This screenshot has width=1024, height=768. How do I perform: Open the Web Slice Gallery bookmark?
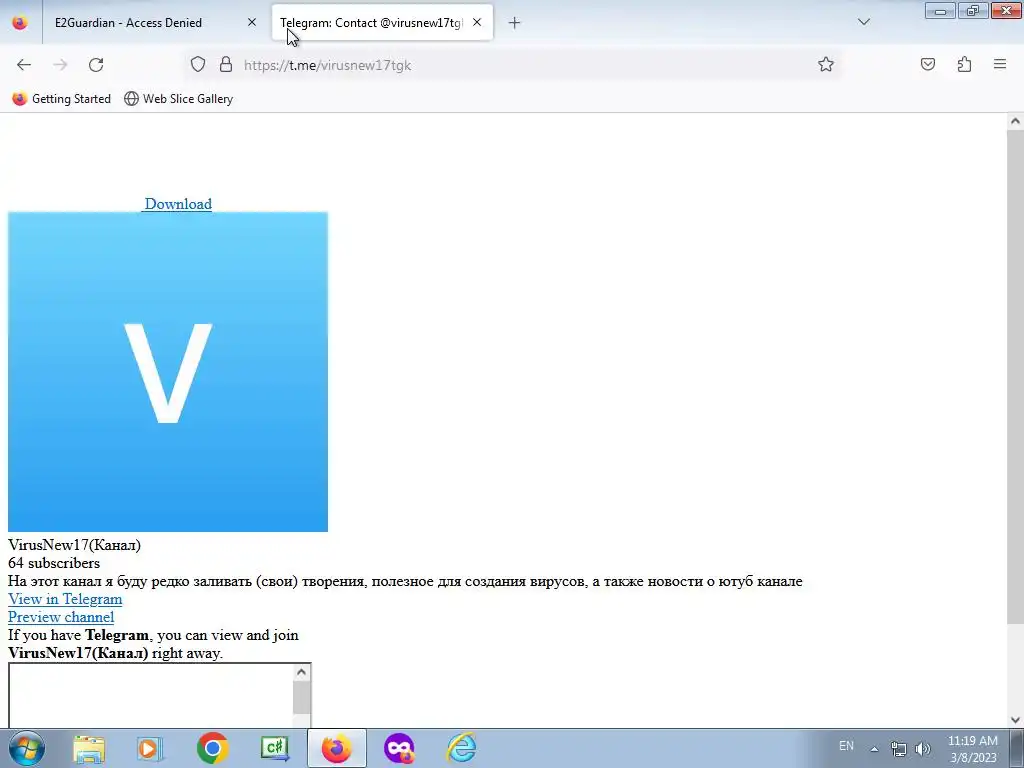[x=179, y=99]
